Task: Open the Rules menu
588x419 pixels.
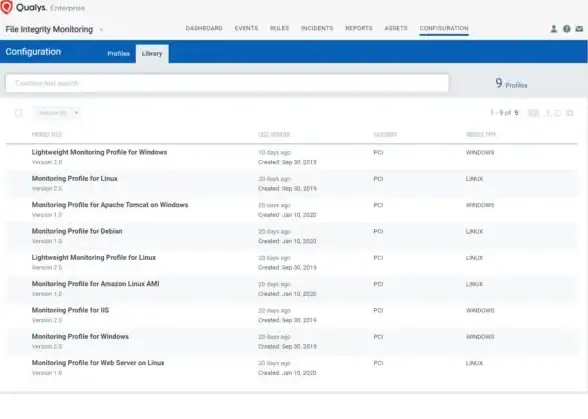Action: [x=279, y=28]
